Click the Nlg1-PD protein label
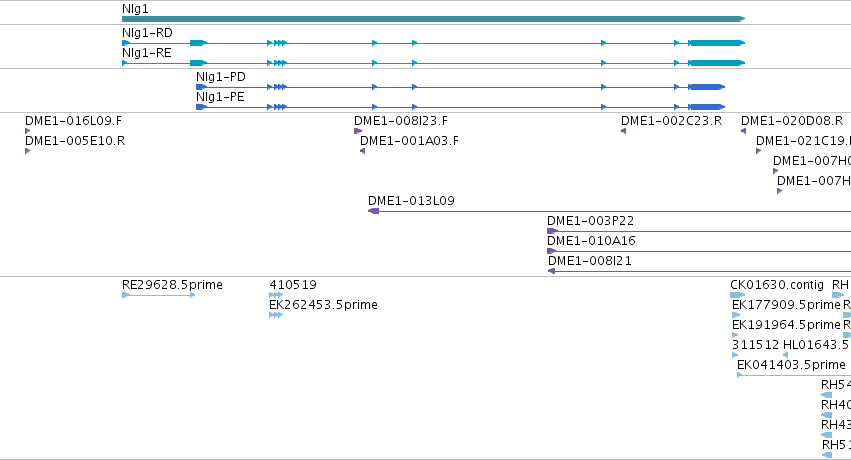 pos(220,77)
